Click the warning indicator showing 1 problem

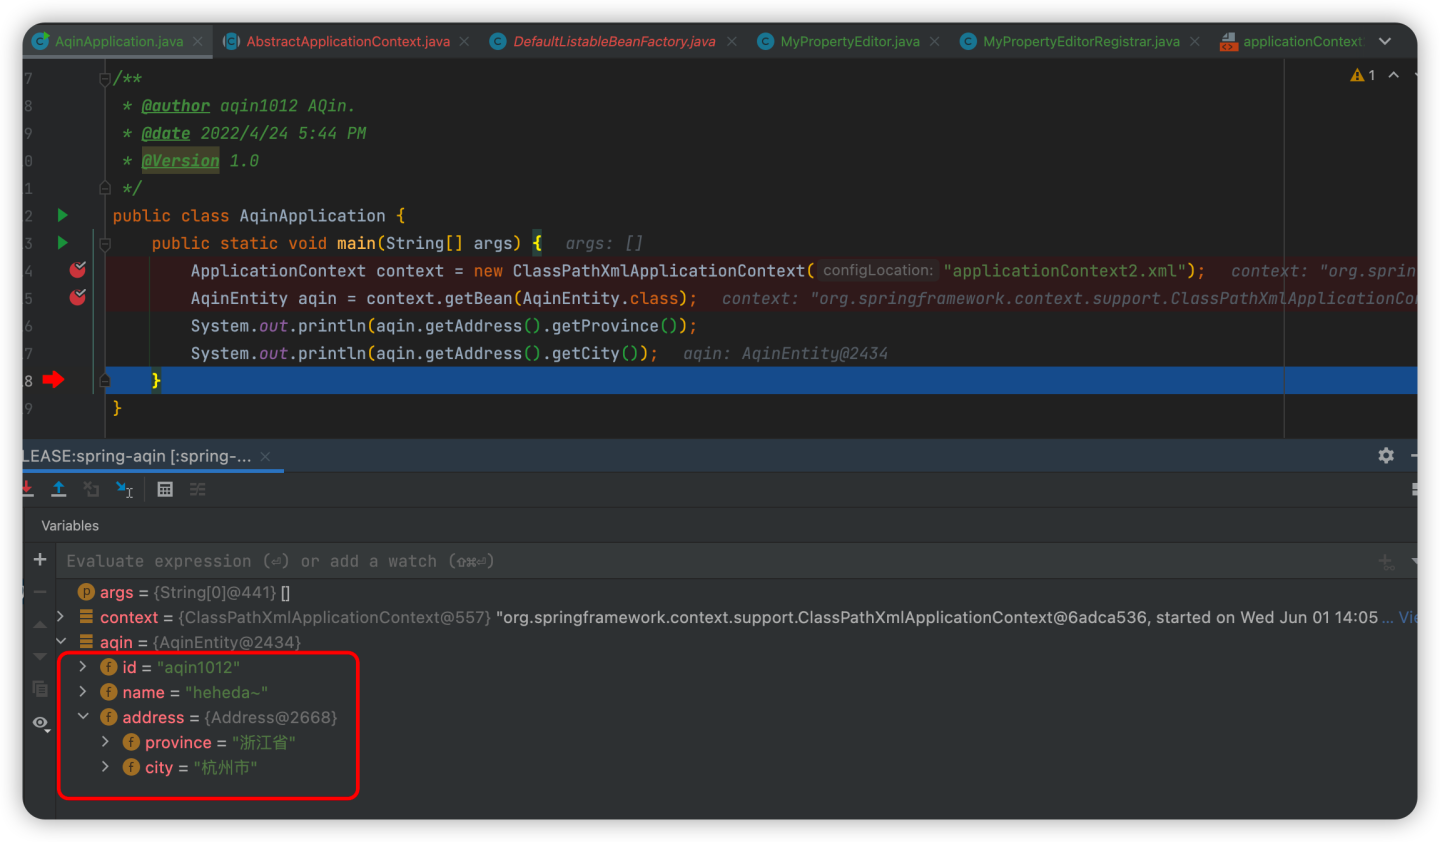1363,75
